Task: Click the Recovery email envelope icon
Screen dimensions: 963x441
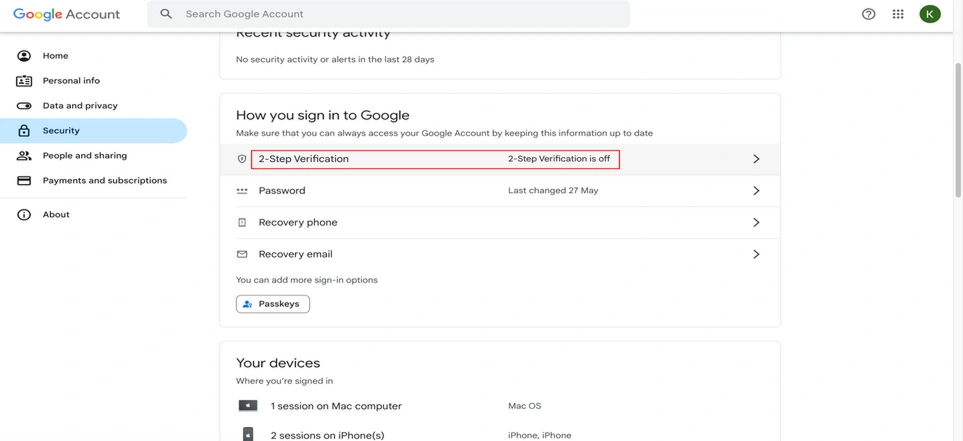Action: pyautogui.click(x=242, y=254)
